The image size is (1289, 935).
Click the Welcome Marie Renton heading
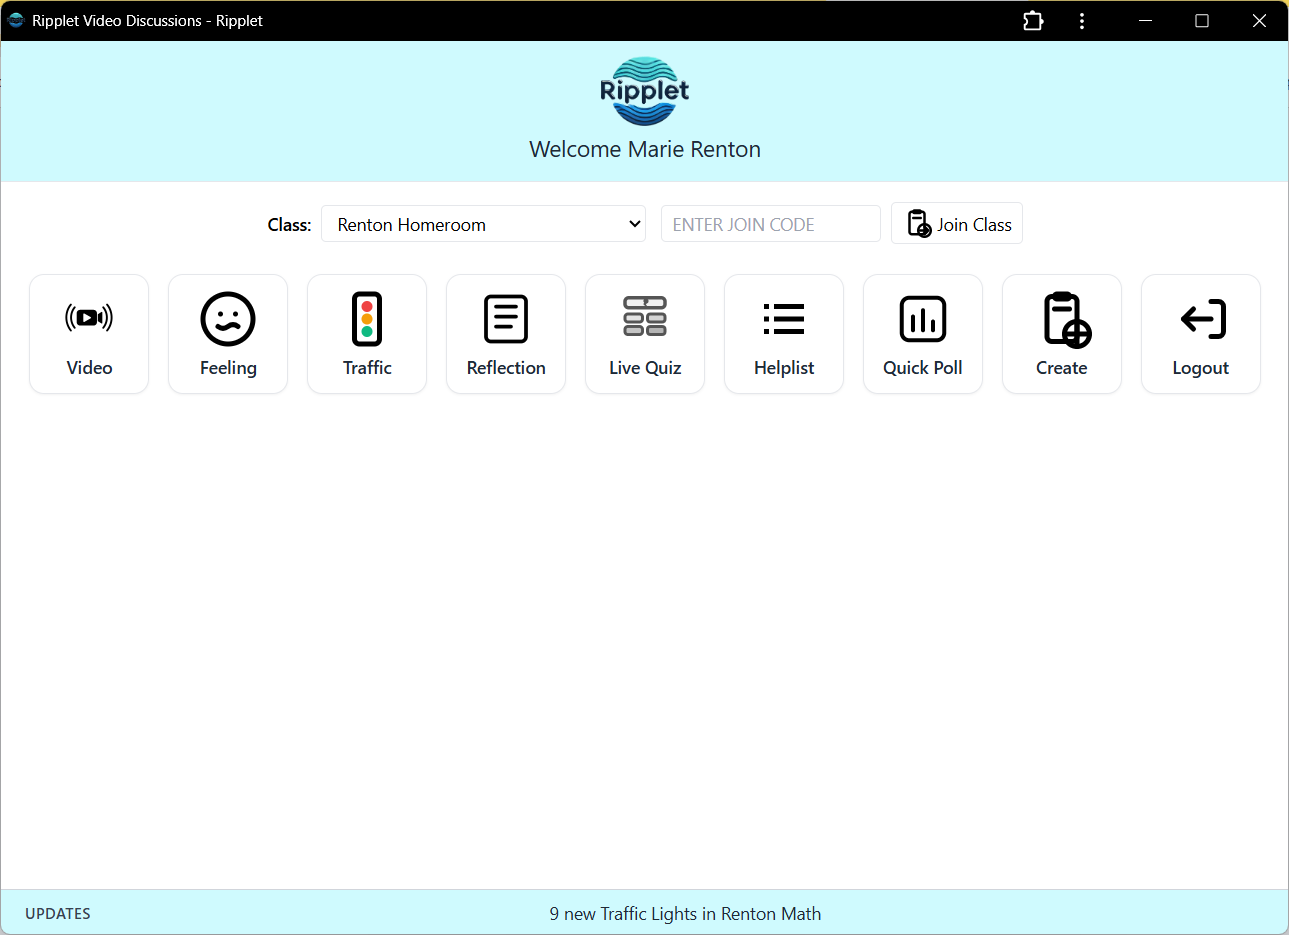(644, 149)
